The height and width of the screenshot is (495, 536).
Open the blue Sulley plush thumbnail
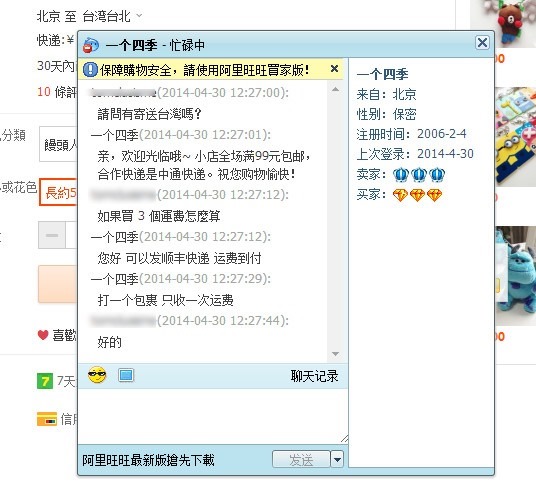(515, 275)
